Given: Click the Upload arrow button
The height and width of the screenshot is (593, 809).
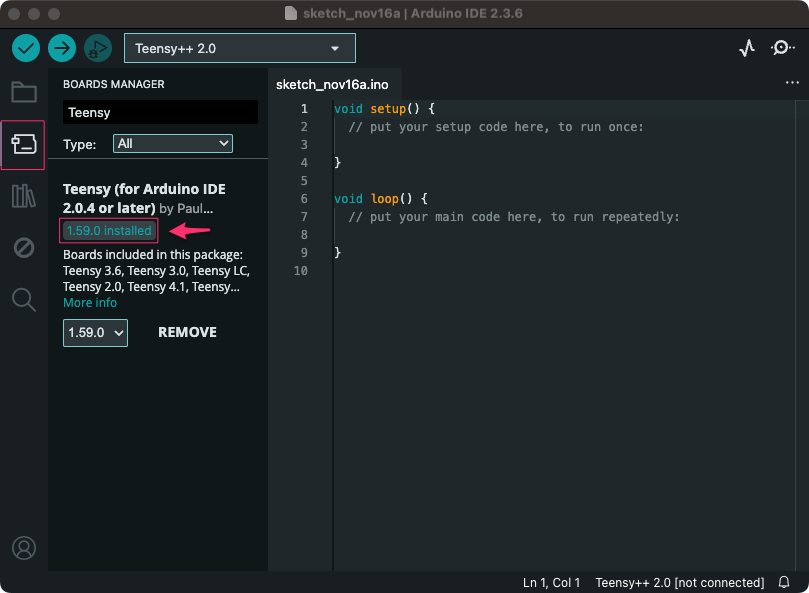Looking at the screenshot, I should (62, 48).
